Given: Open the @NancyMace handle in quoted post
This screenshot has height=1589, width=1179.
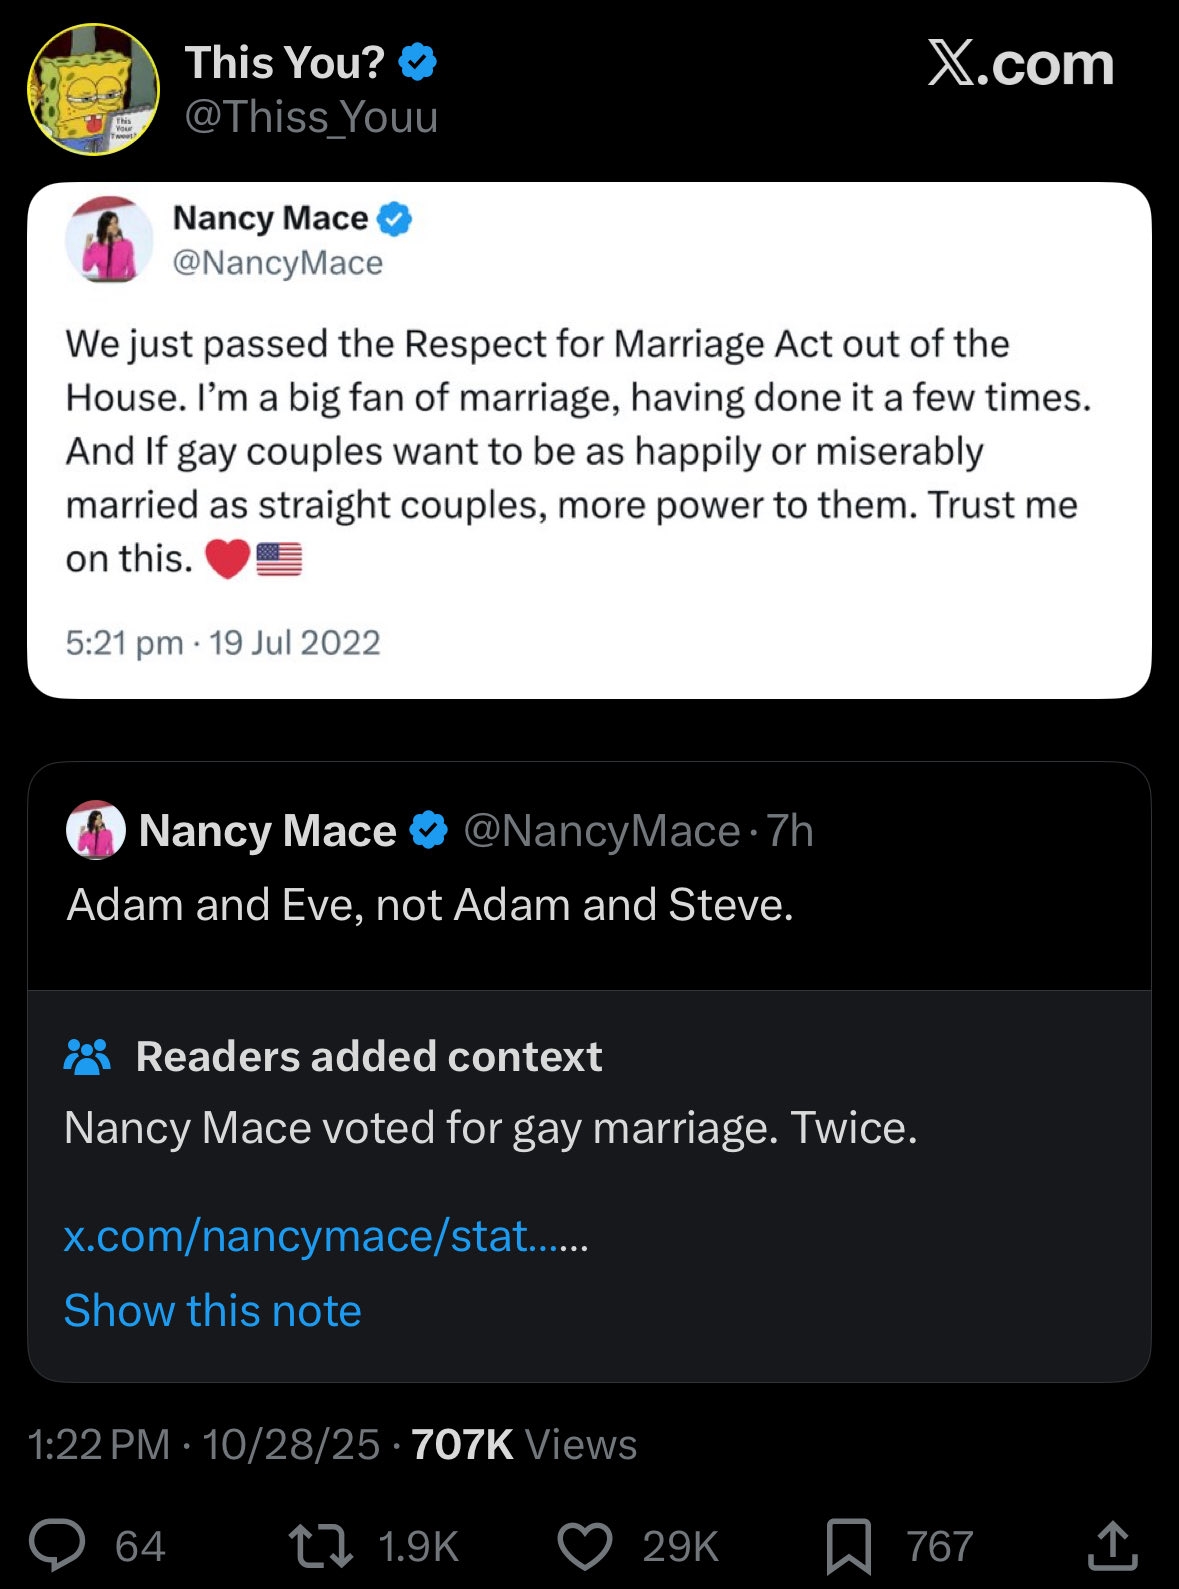Looking at the screenshot, I should [601, 831].
